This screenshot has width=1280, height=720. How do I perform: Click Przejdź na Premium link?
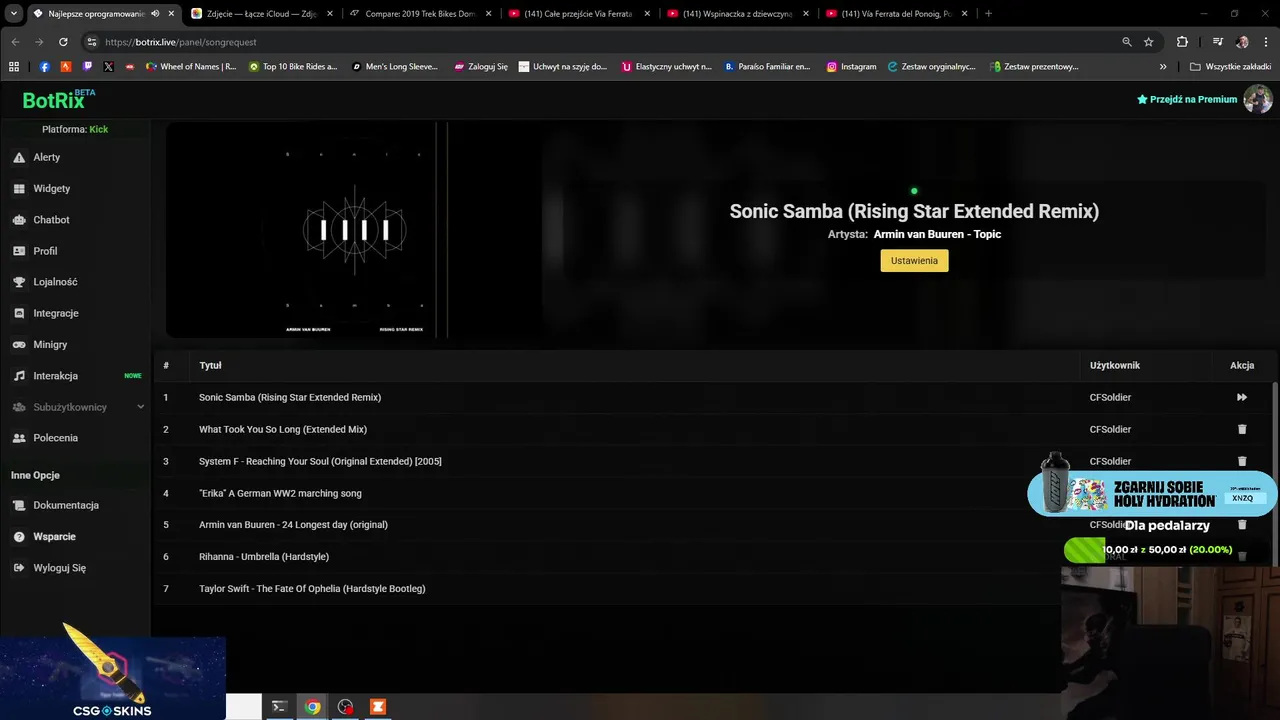point(1187,99)
